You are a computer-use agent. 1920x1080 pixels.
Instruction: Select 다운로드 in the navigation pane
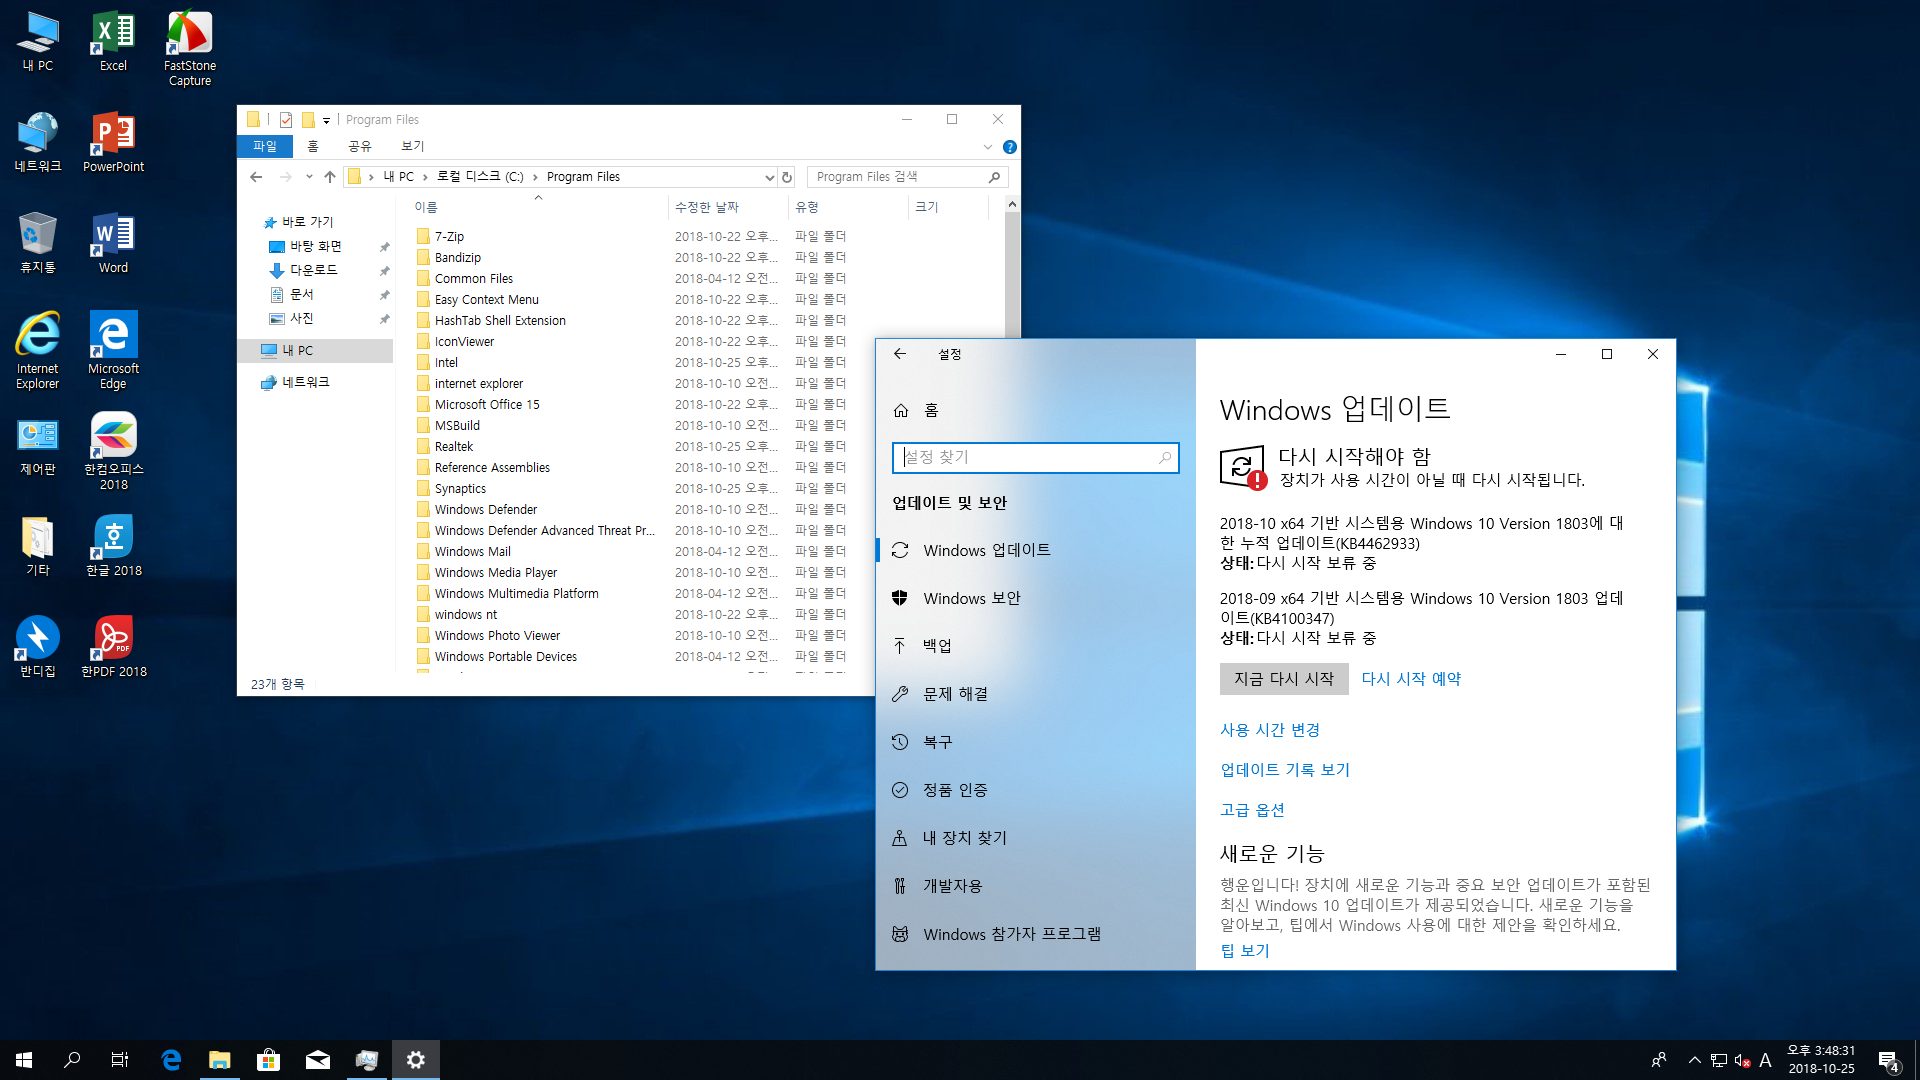[314, 270]
